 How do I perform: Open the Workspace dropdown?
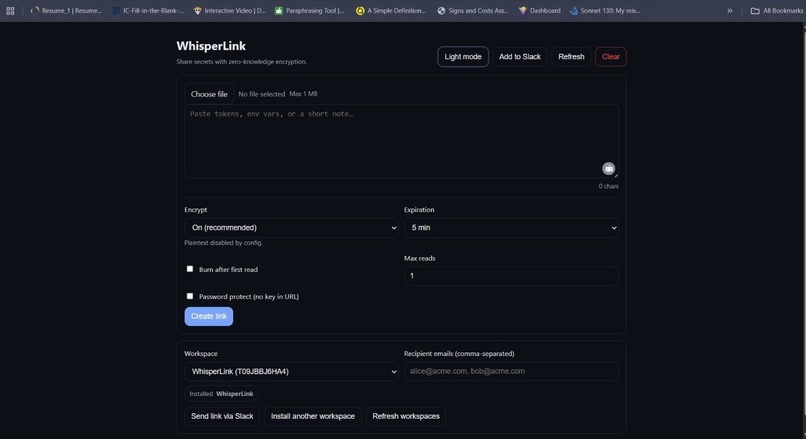coord(291,371)
